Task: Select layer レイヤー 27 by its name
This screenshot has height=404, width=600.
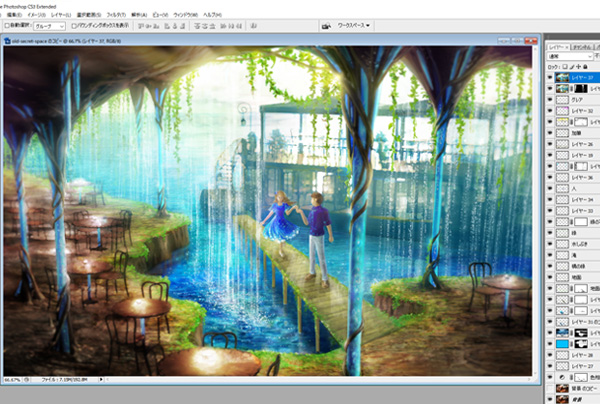Action: click(x=582, y=366)
